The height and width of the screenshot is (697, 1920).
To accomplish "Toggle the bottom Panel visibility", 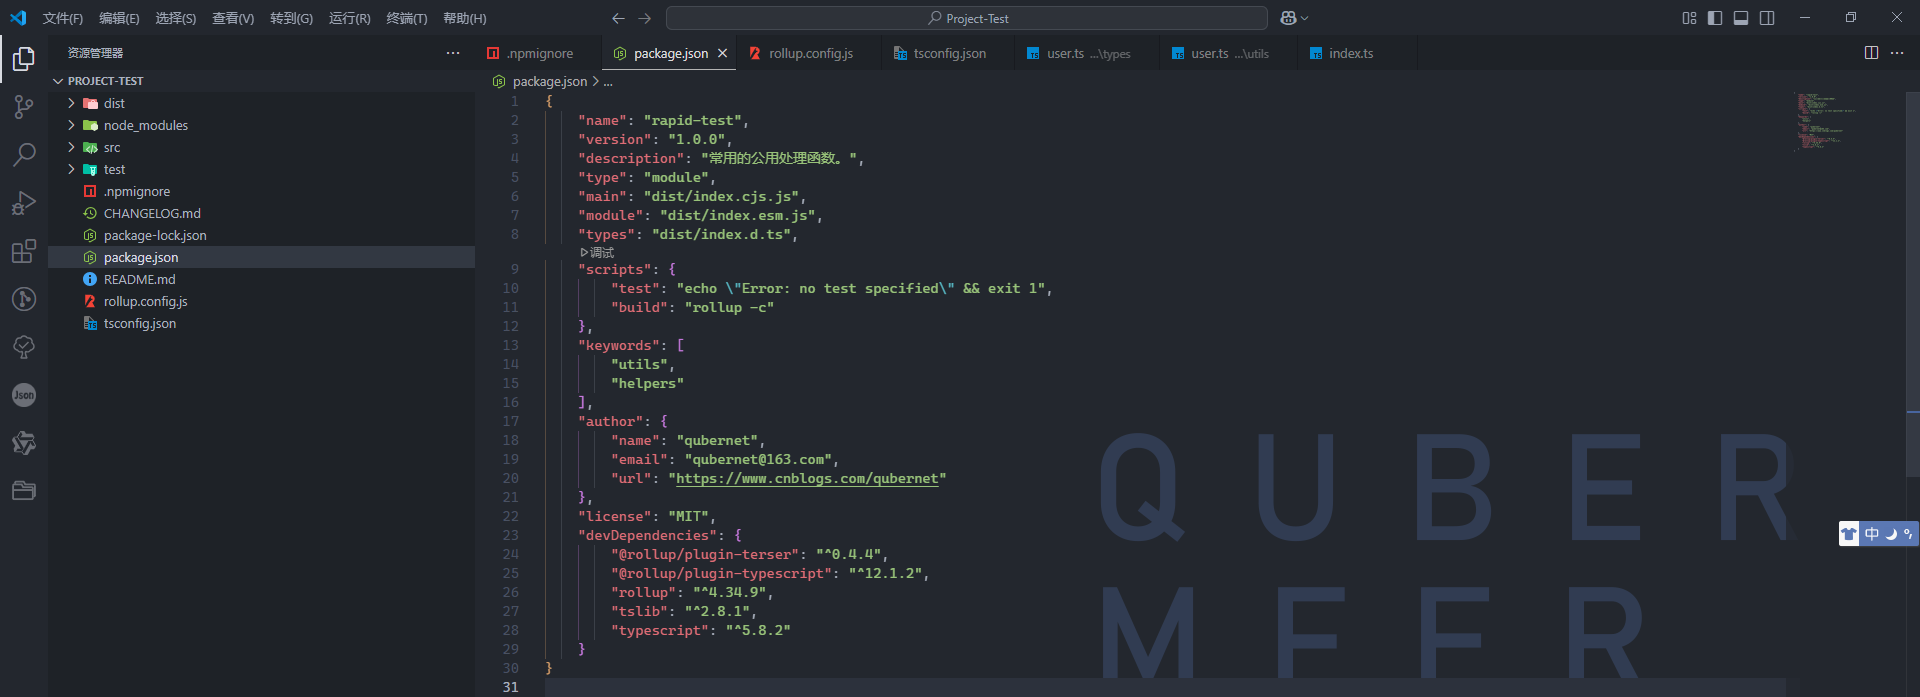I will point(1741,18).
